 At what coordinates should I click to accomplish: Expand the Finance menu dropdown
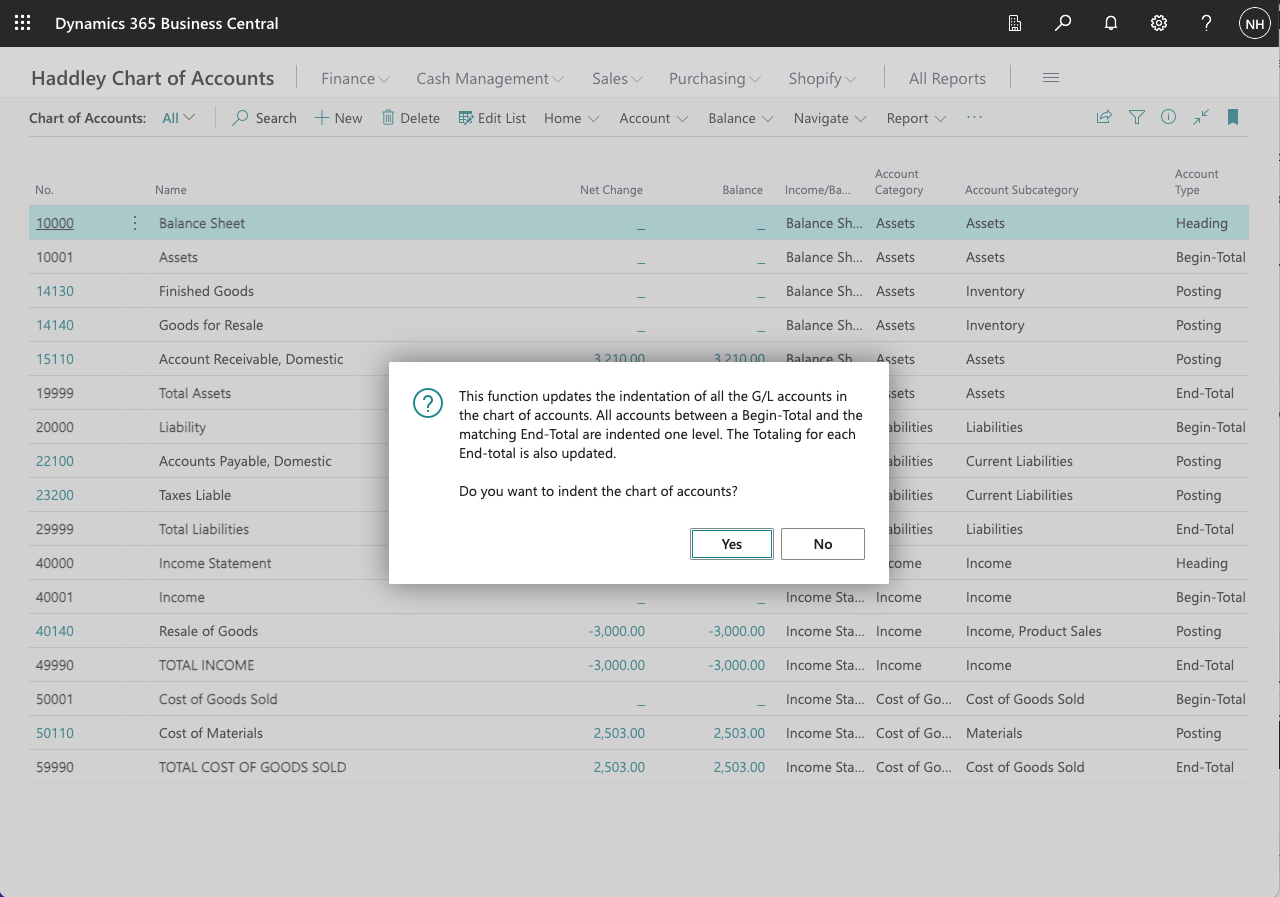(355, 78)
